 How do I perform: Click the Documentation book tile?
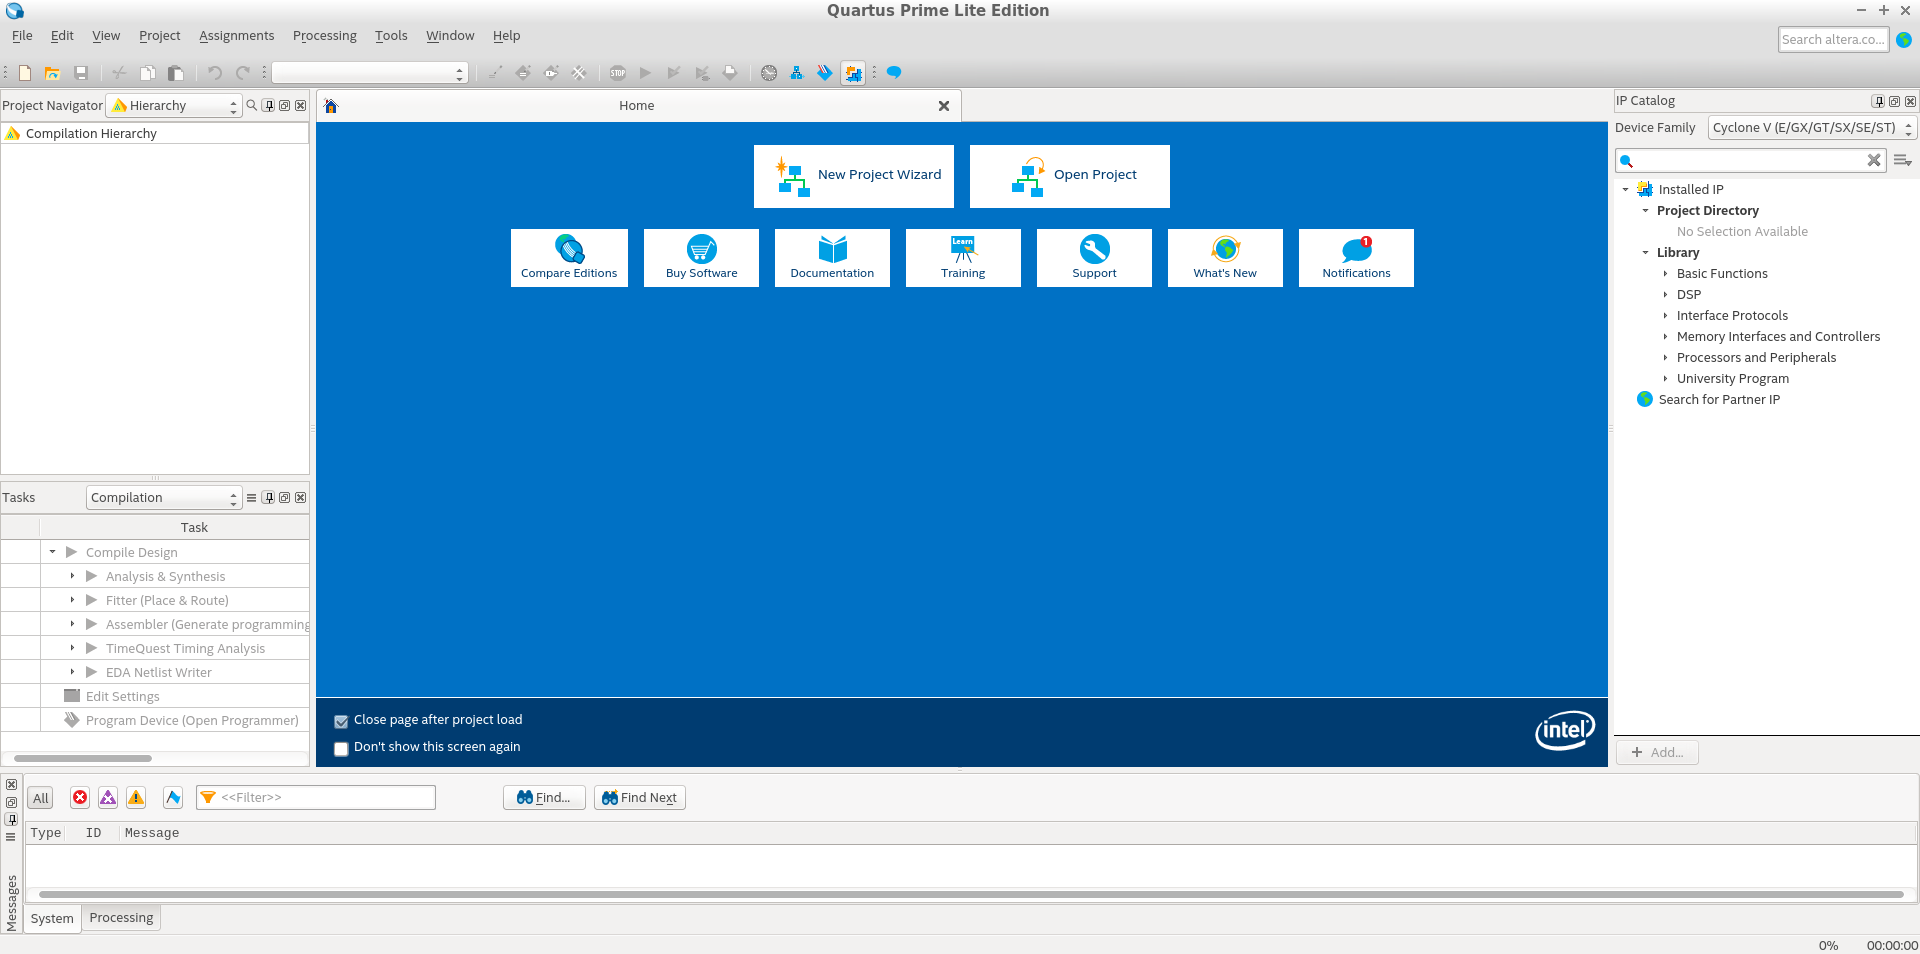(x=831, y=258)
